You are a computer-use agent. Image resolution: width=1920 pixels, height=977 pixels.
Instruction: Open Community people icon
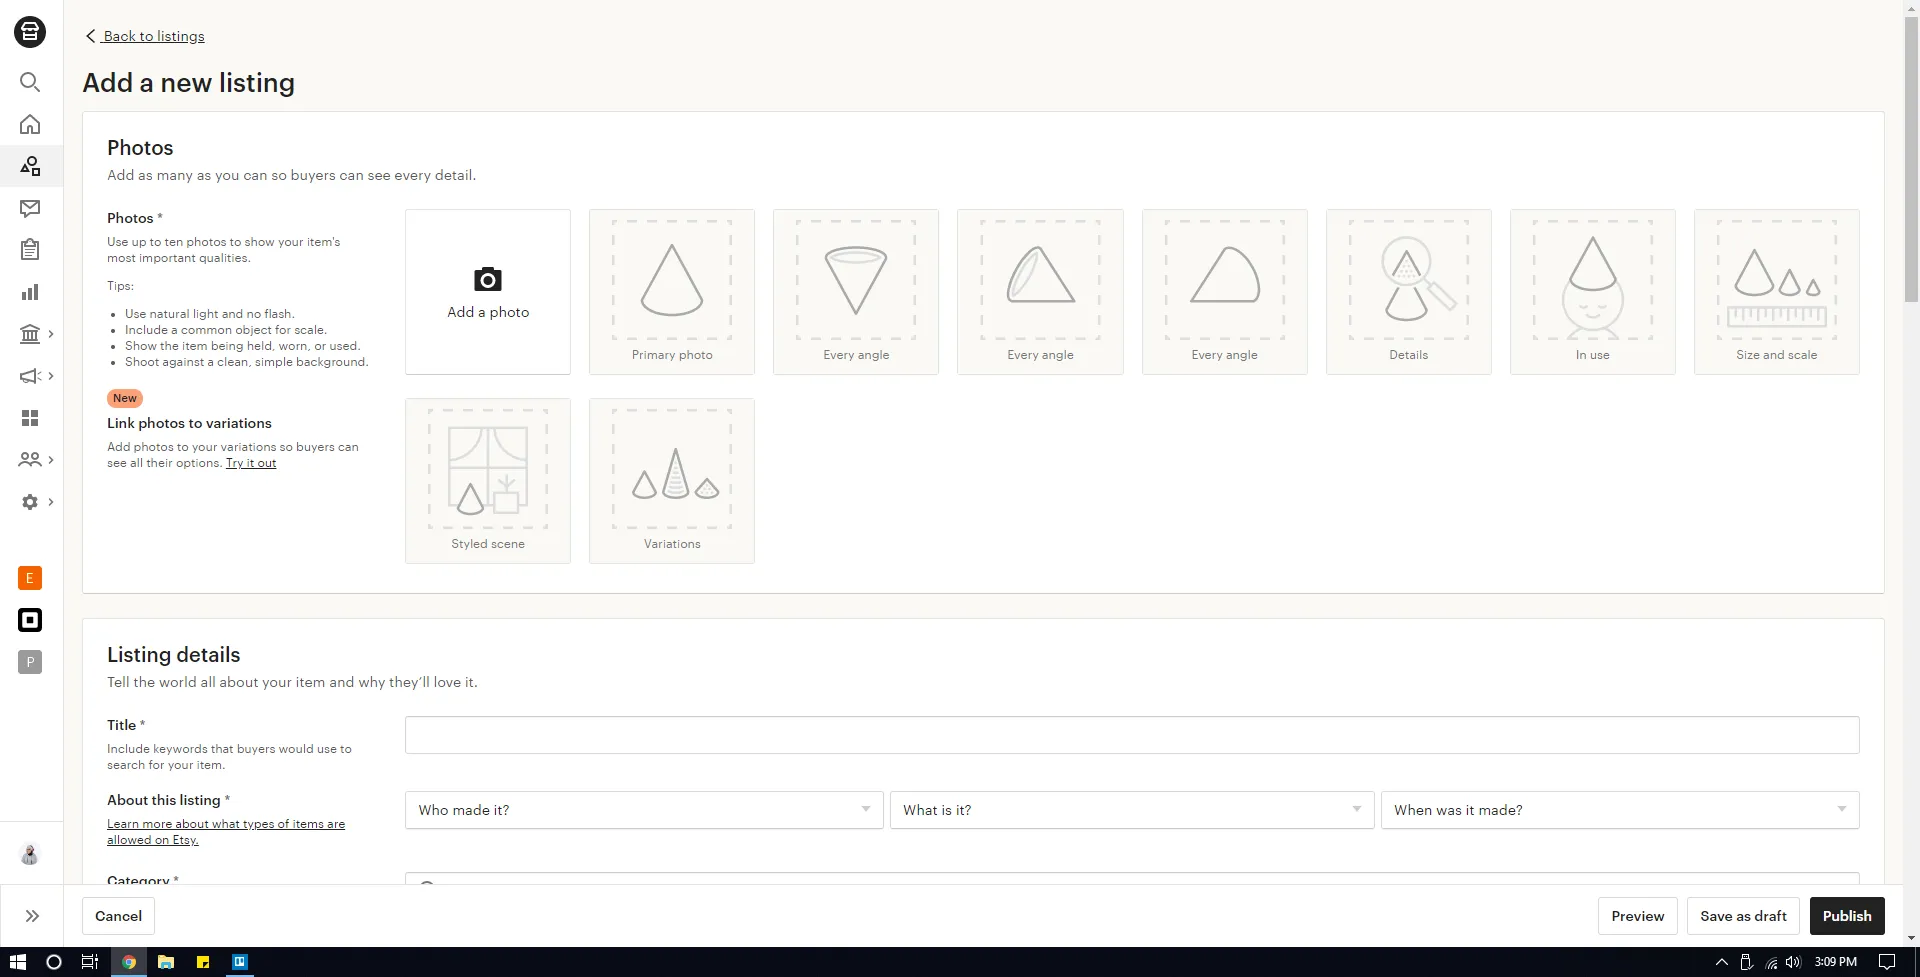pos(30,460)
